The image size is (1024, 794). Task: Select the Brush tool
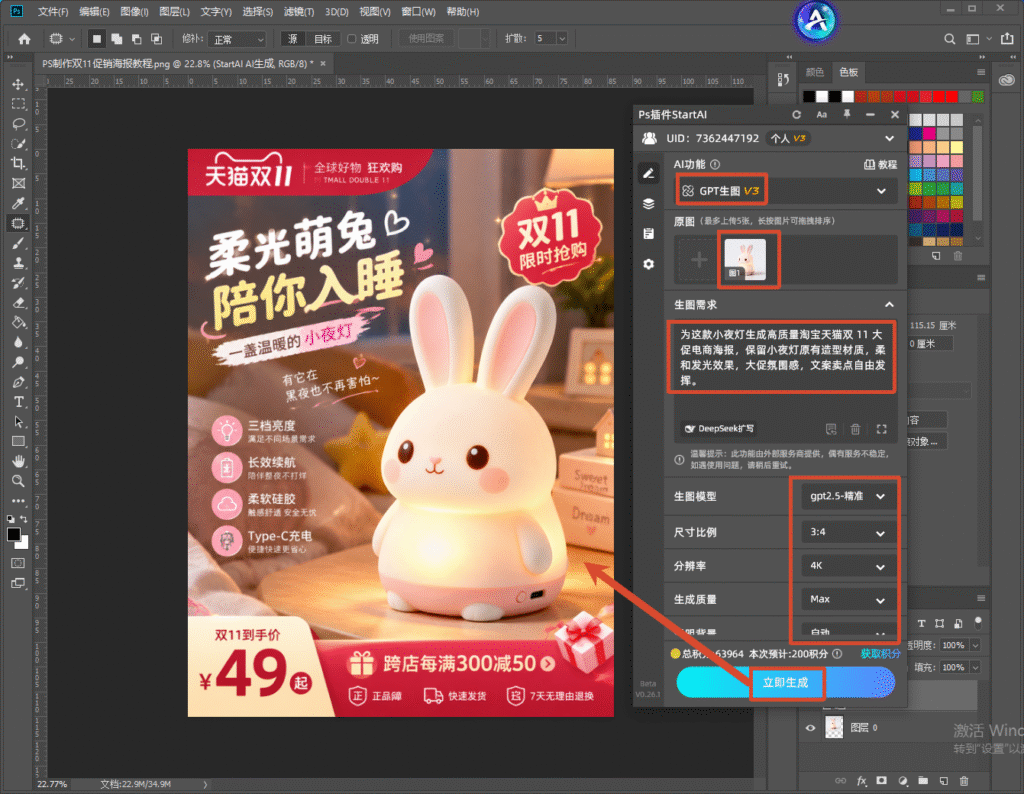click(18, 243)
